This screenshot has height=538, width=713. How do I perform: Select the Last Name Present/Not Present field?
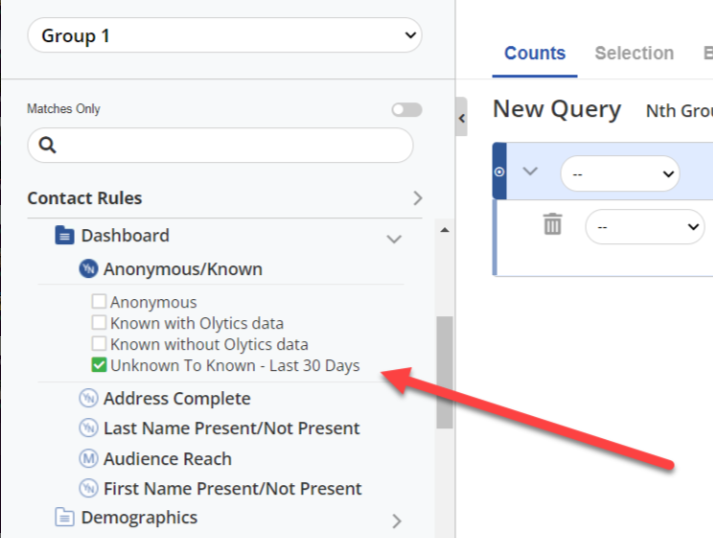tap(231, 429)
